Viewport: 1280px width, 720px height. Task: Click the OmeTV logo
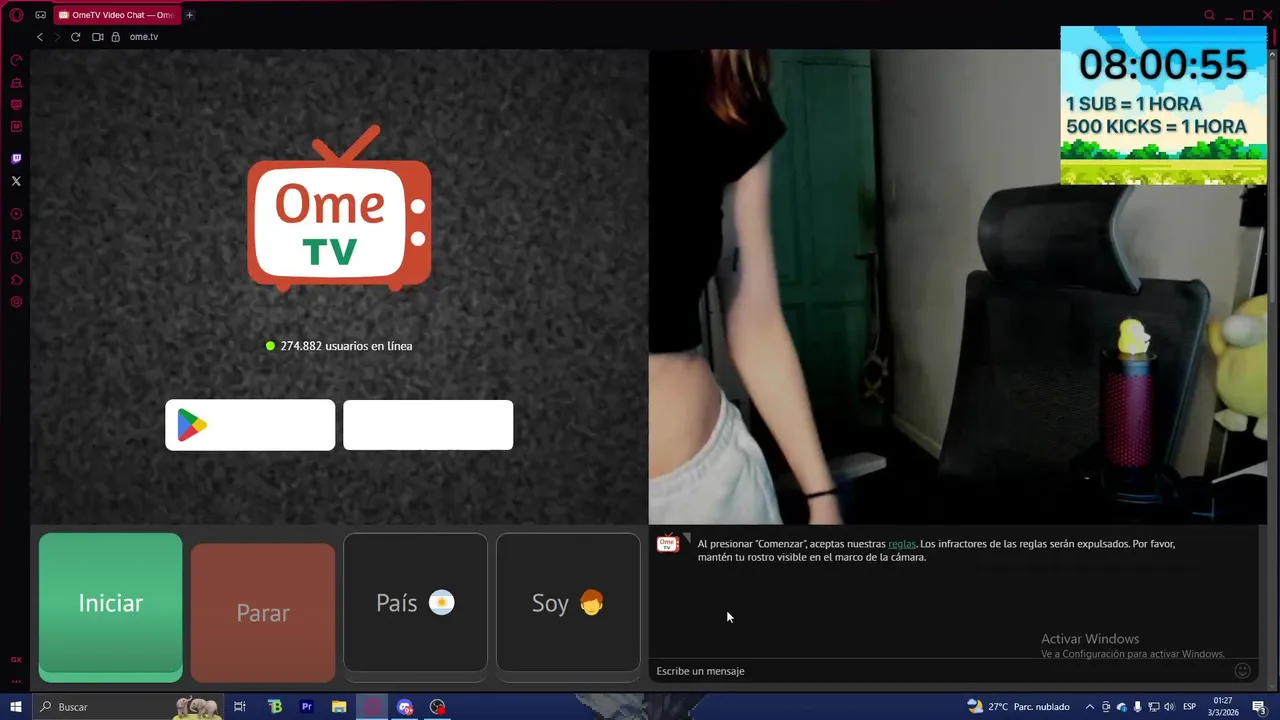[x=339, y=208]
